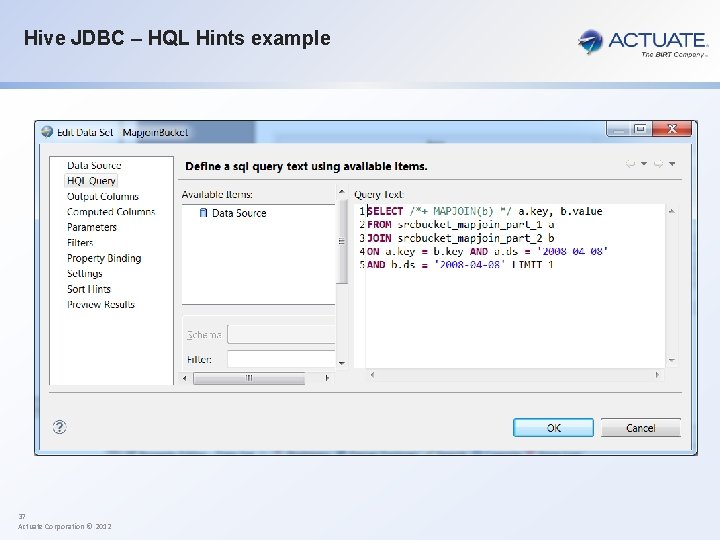Cancel the Edit Data Set dialog
The width and height of the screenshot is (720, 540).
[641, 428]
